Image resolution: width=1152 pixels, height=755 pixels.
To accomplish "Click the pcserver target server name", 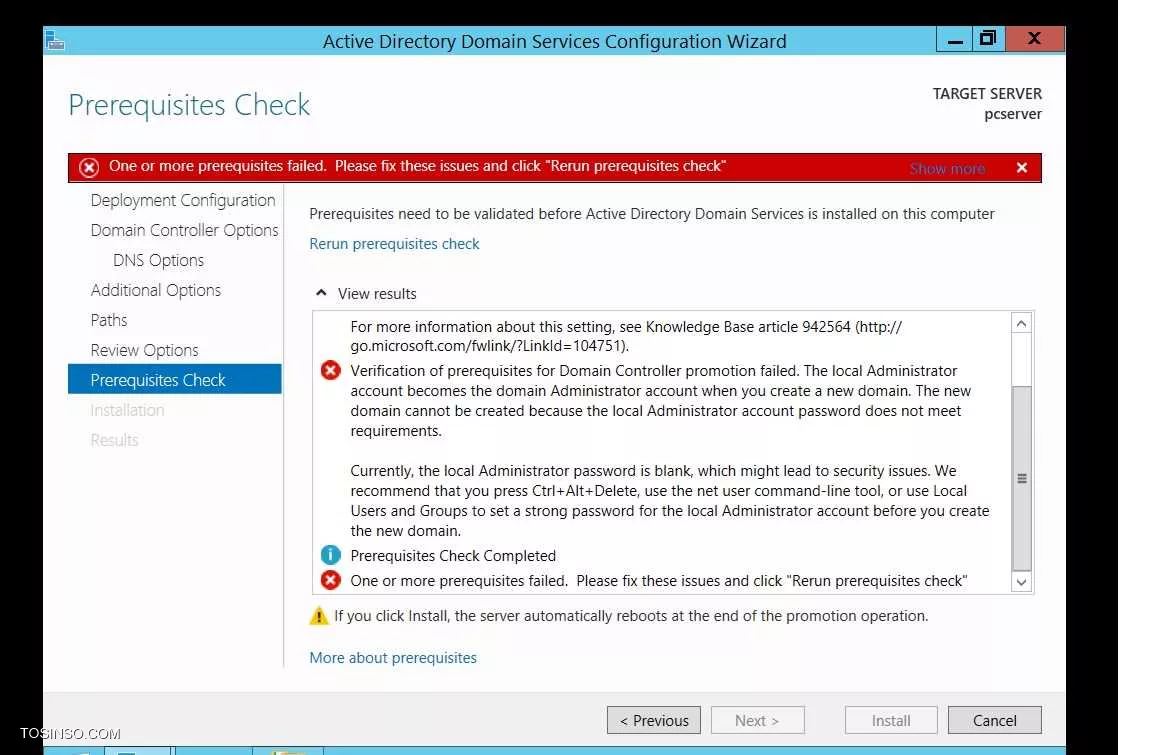I will pos(1012,115).
